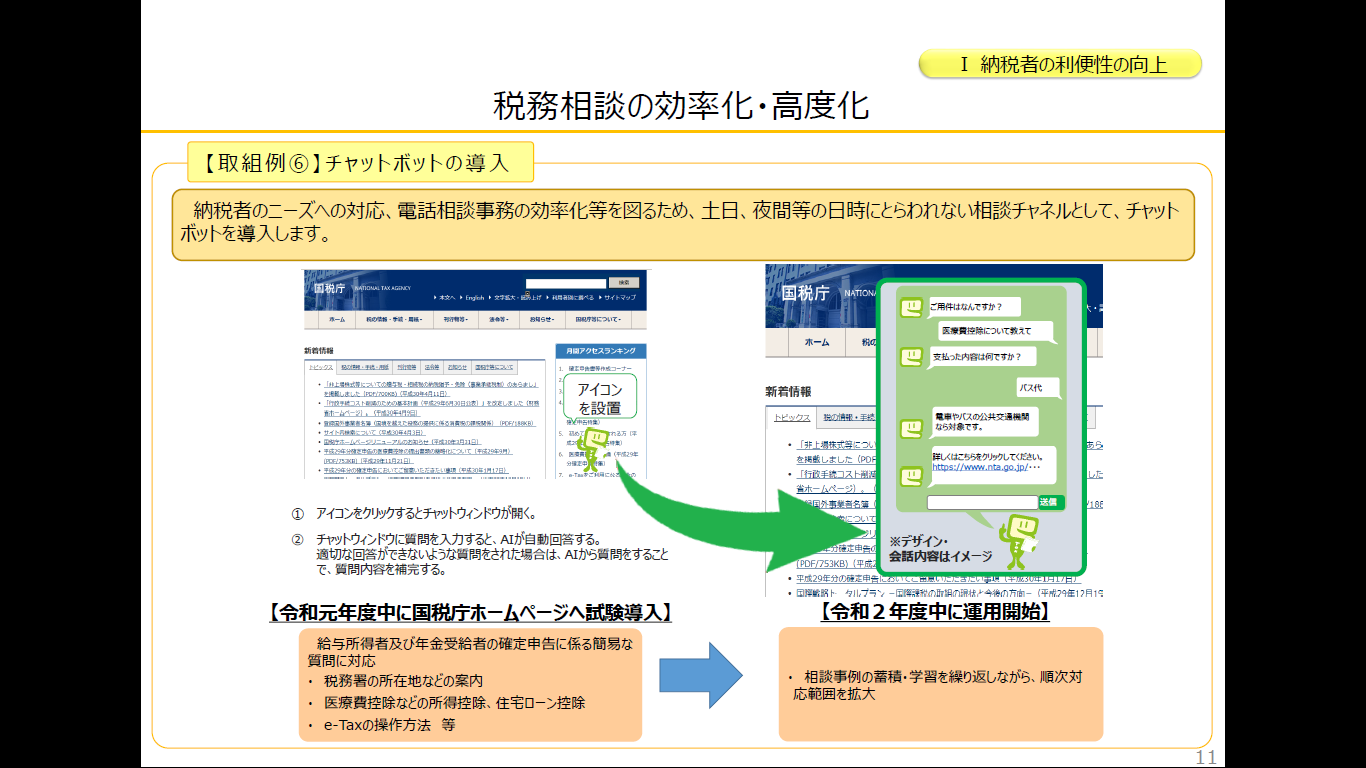Expand 国税庁等について navigation dropdown
1366x768 pixels.
[598, 319]
